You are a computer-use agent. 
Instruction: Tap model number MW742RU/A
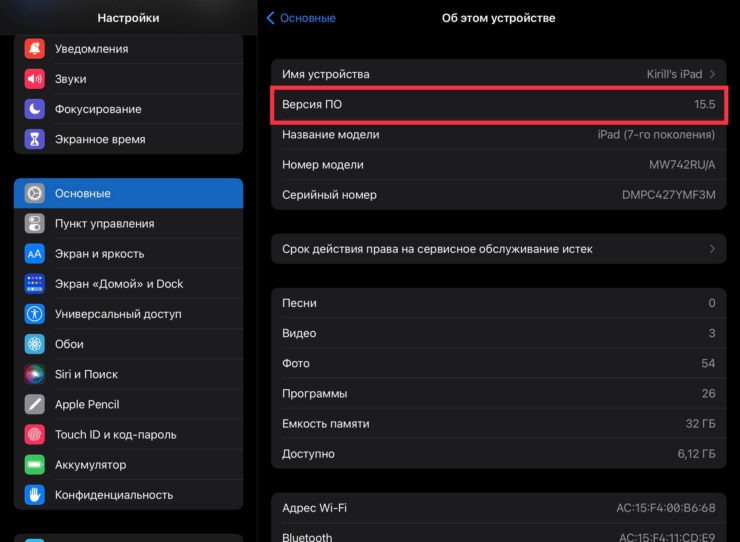682,165
